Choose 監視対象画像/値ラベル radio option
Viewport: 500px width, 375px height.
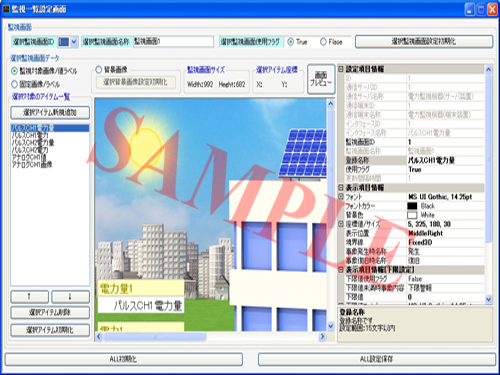14,71
